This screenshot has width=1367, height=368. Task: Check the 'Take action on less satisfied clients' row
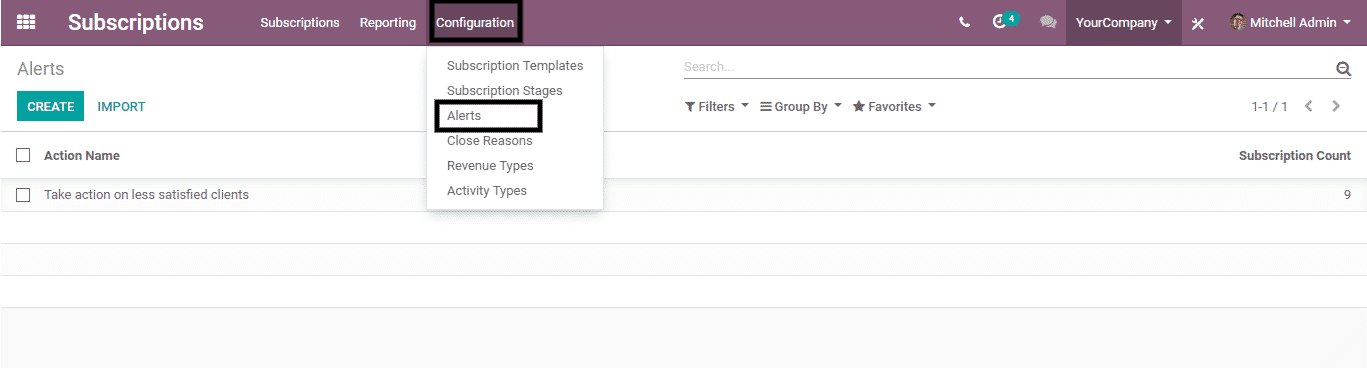click(23, 195)
